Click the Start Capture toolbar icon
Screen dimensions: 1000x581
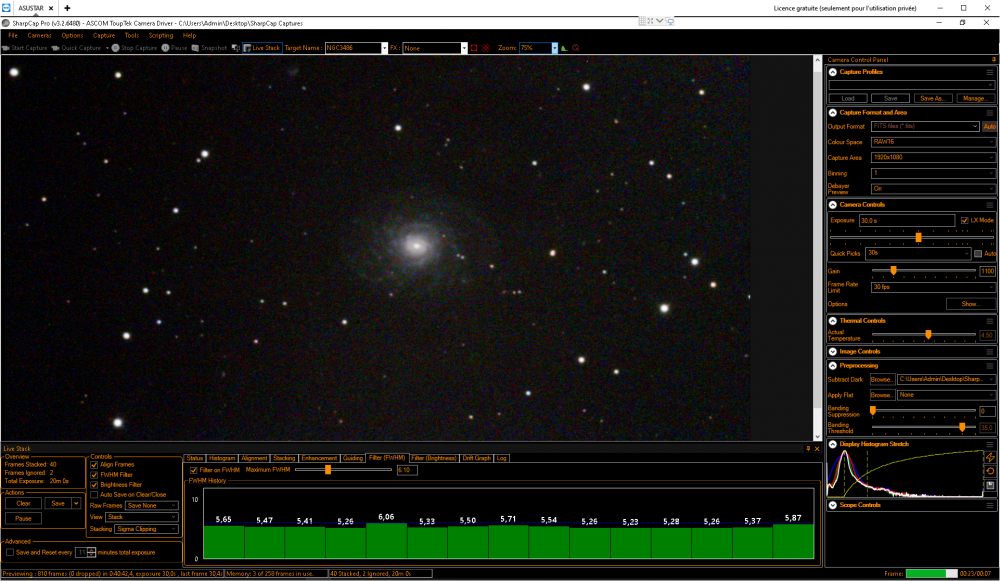point(6,48)
